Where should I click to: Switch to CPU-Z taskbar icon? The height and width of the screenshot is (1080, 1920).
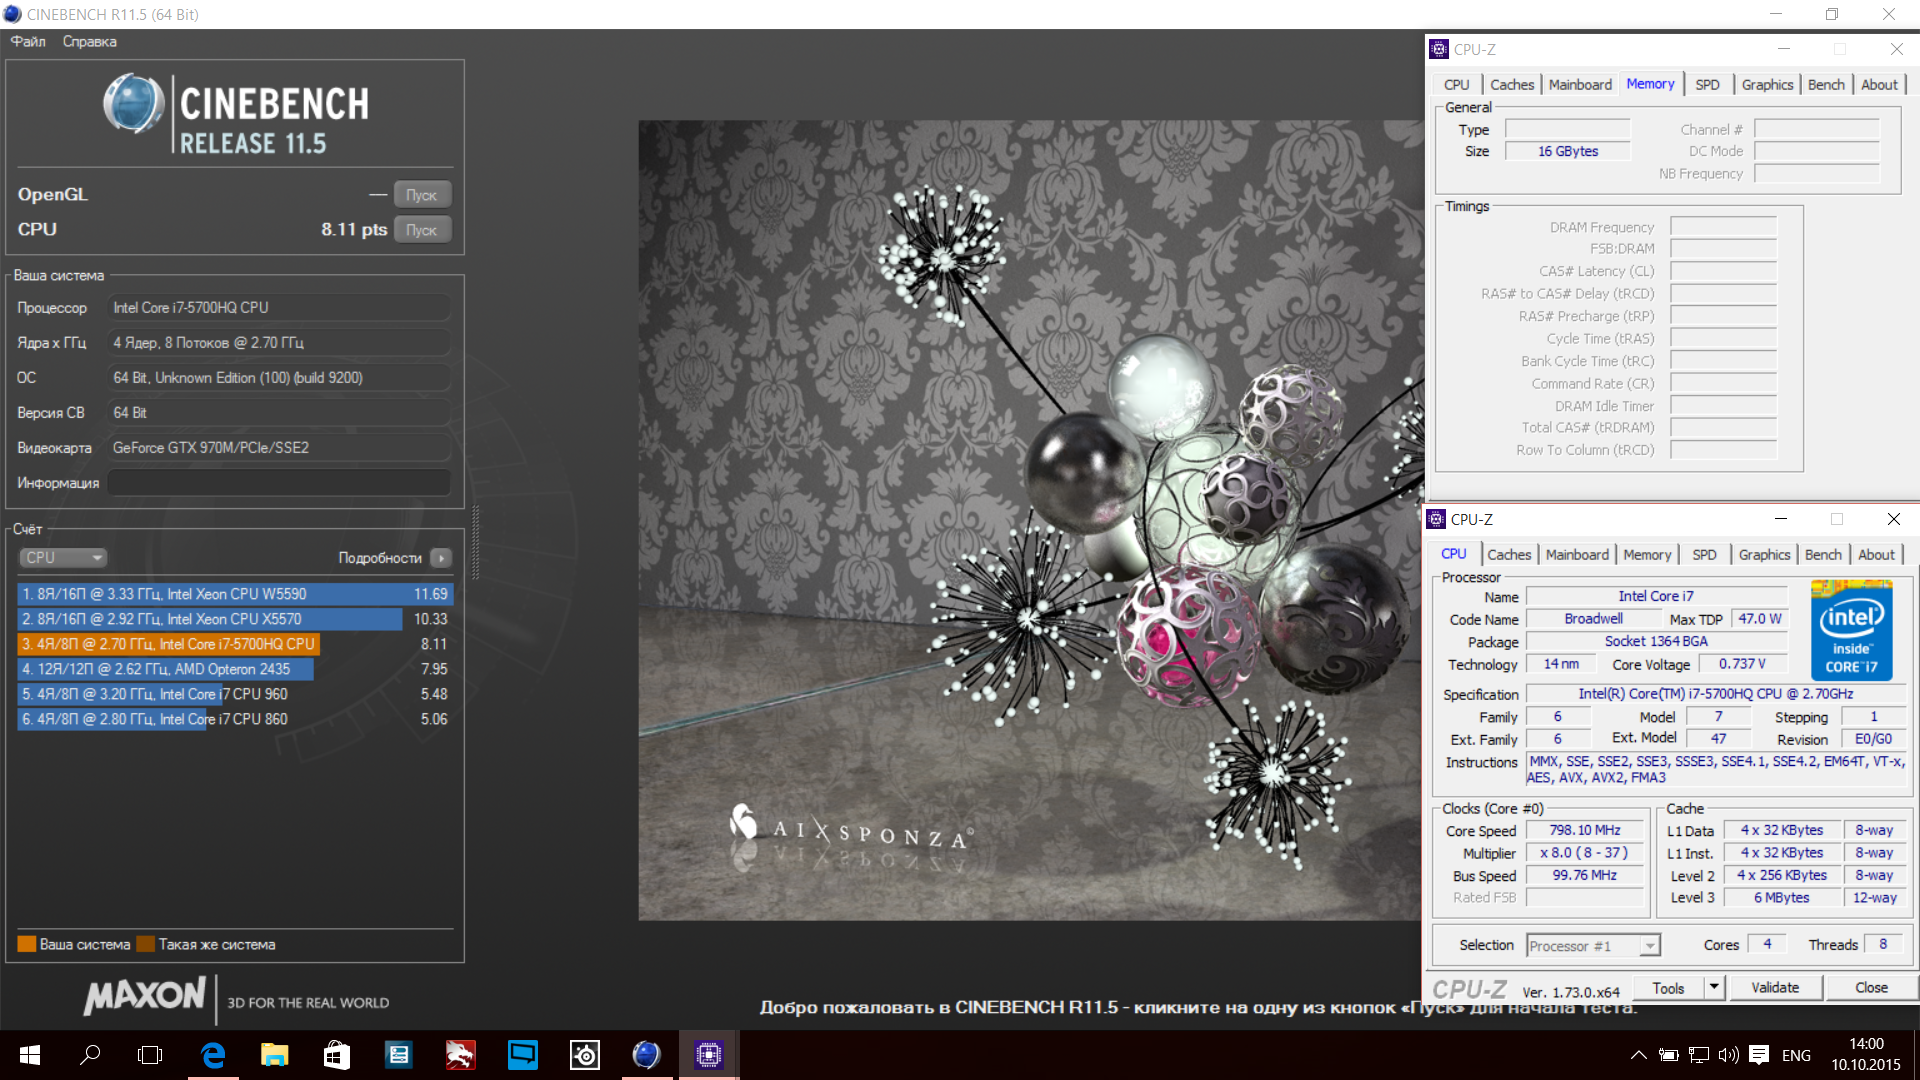click(709, 1055)
